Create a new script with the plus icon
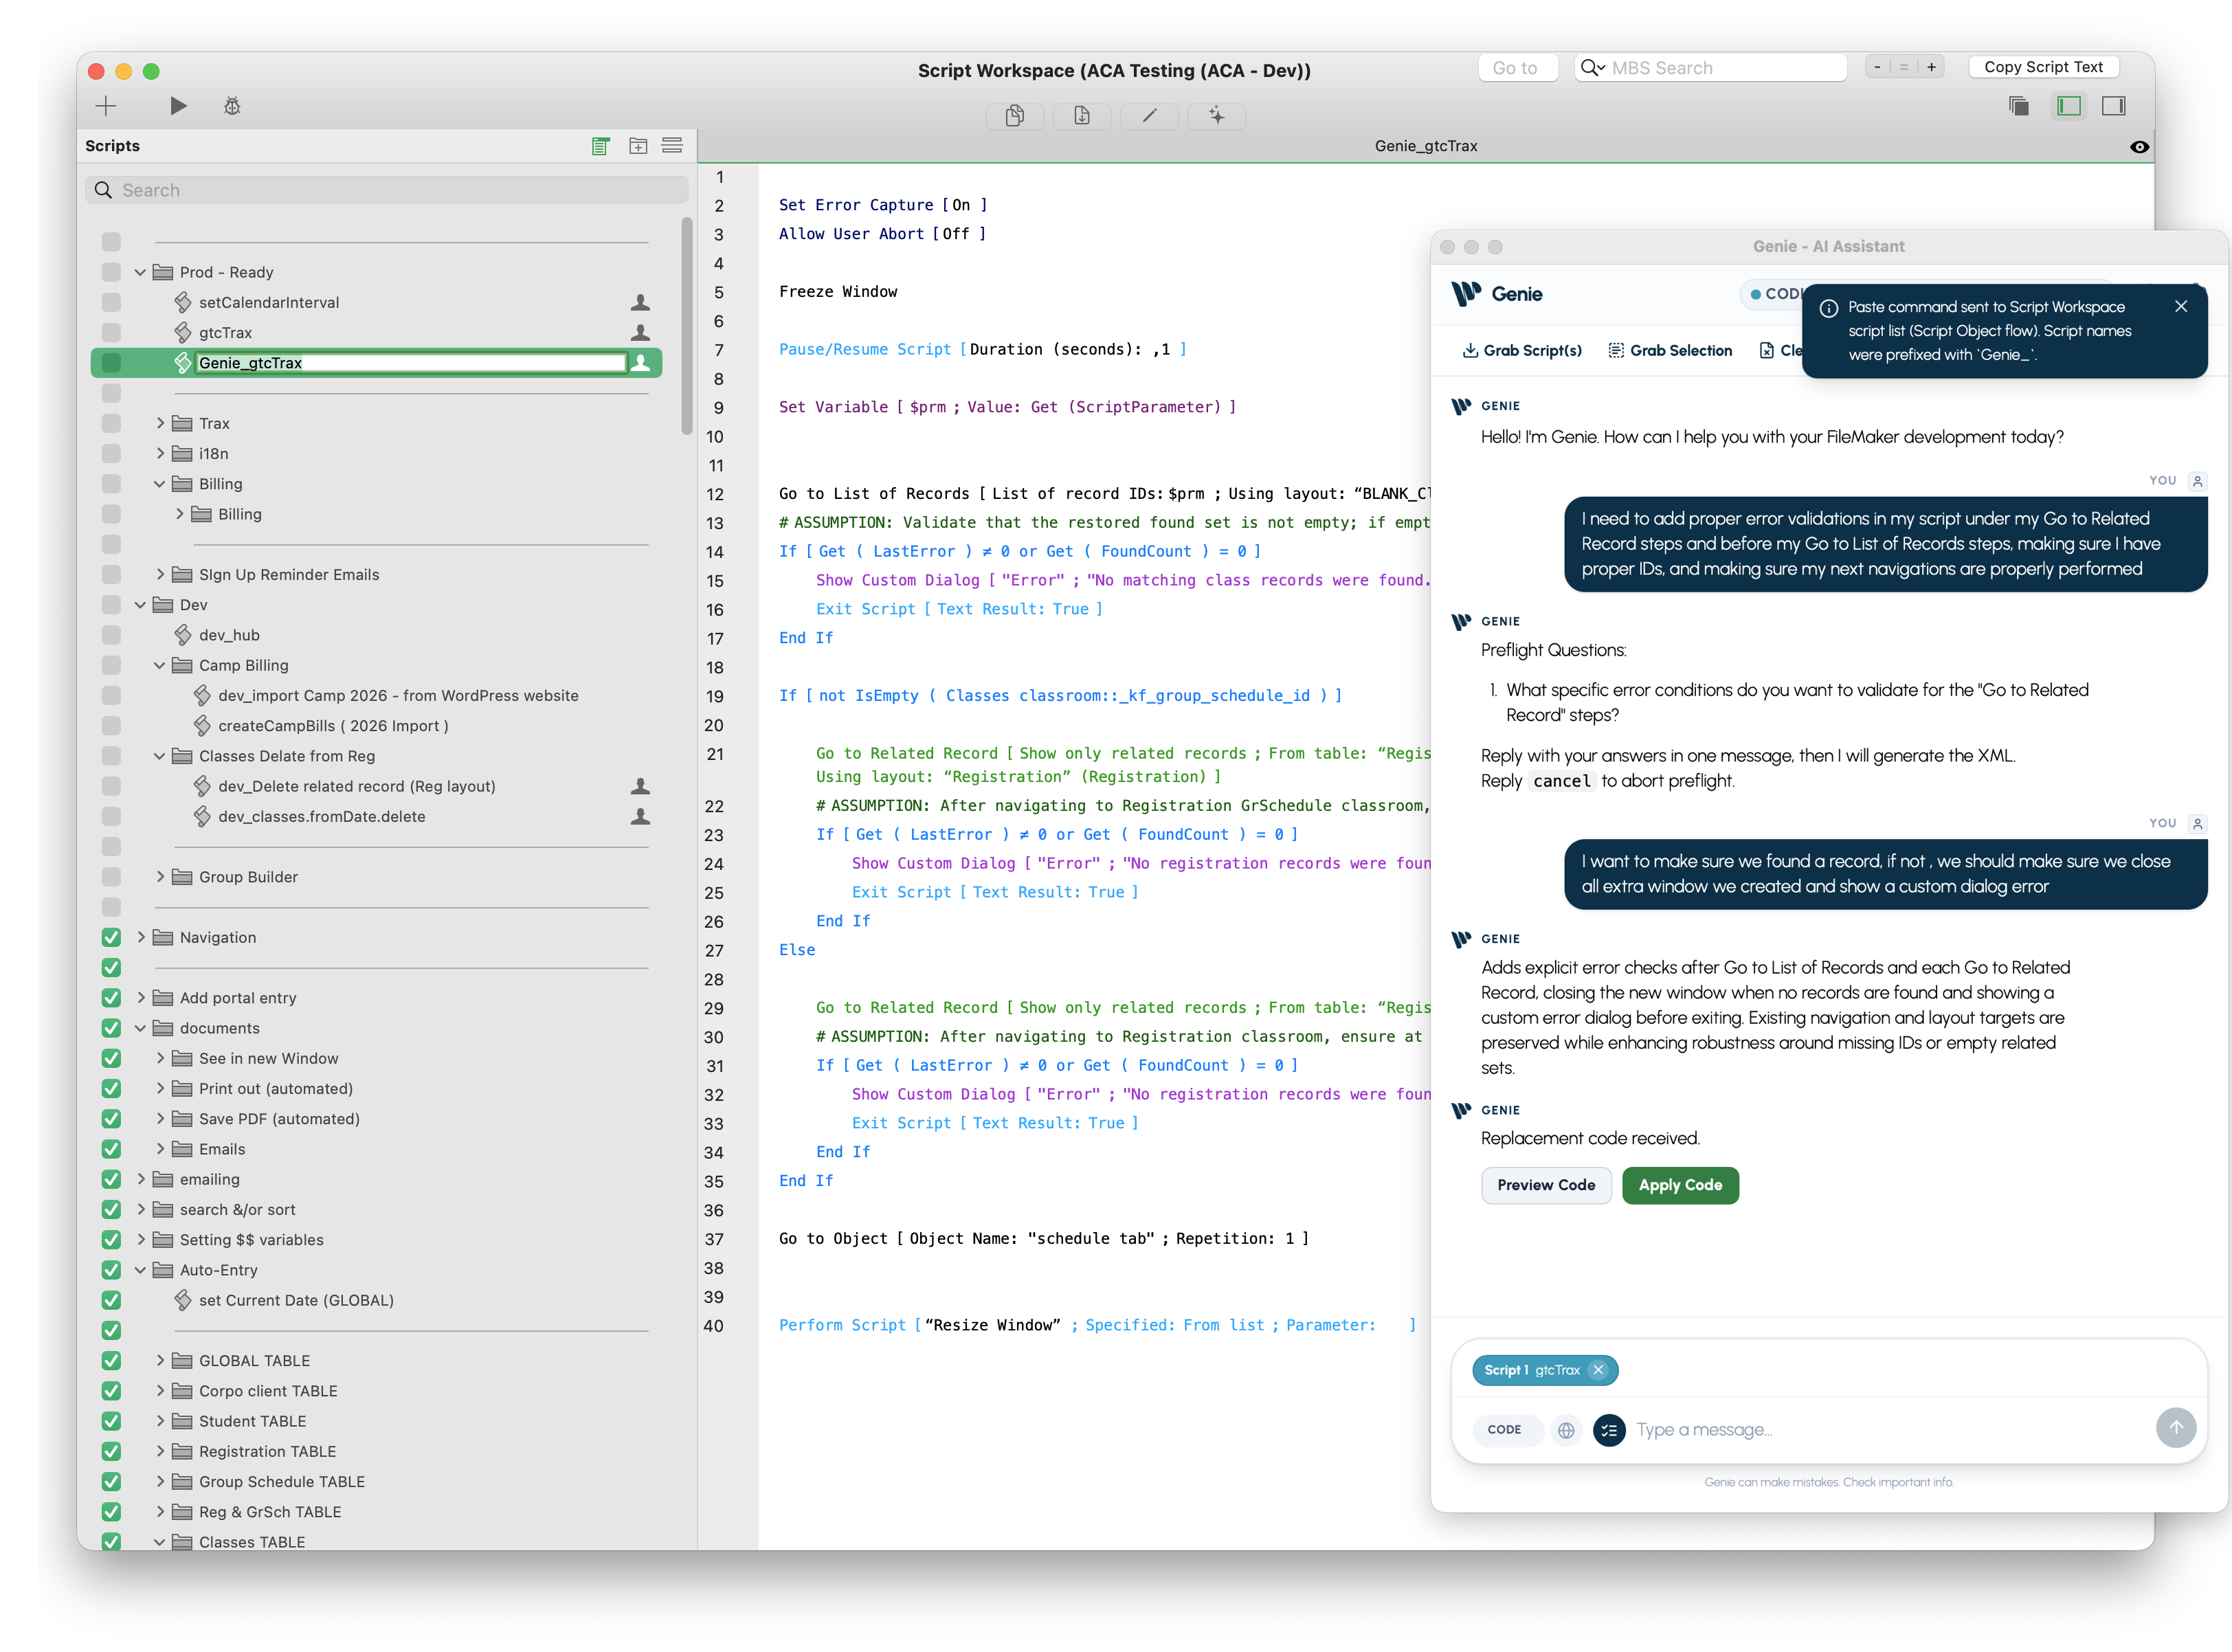Screen dimensions: 2232x1652 106,105
